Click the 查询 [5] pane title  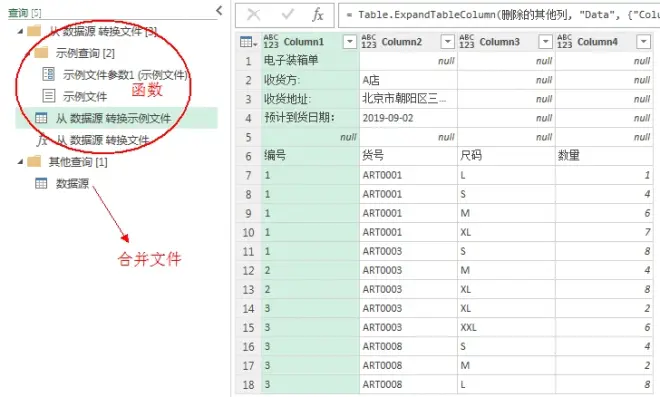(25, 13)
